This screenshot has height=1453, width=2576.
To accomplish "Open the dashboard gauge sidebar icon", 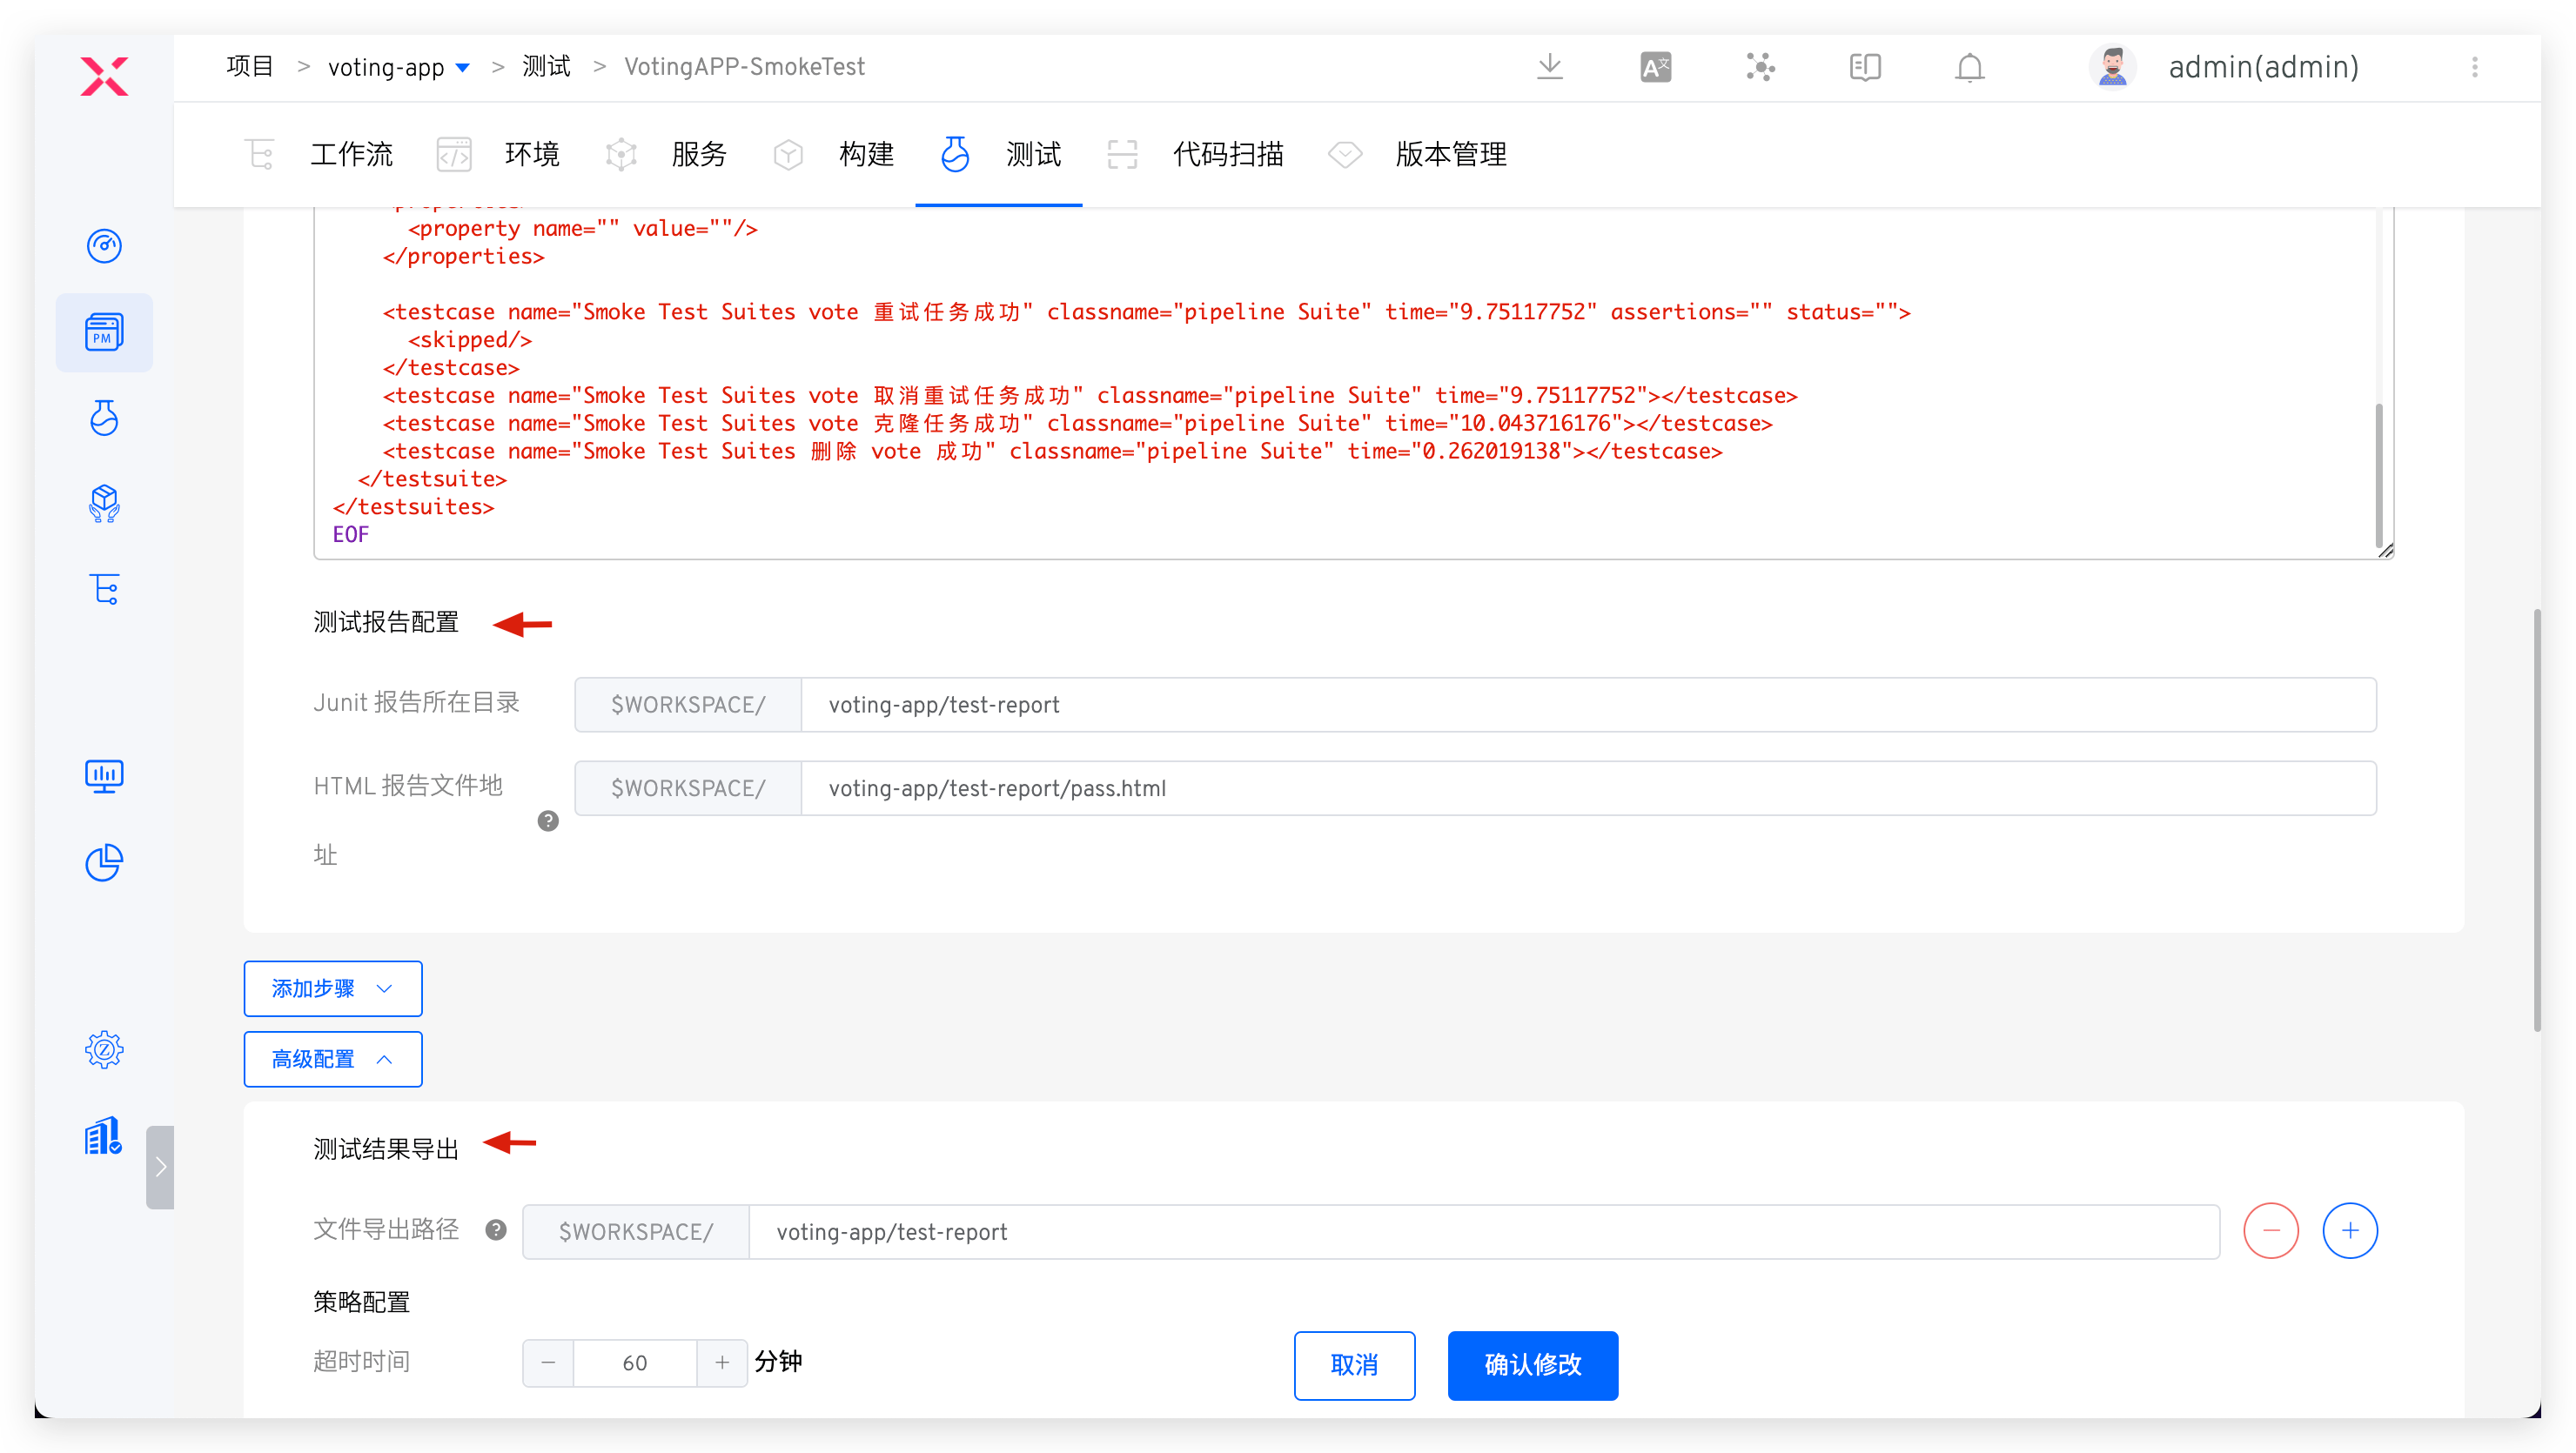I will tap(104, 246).
